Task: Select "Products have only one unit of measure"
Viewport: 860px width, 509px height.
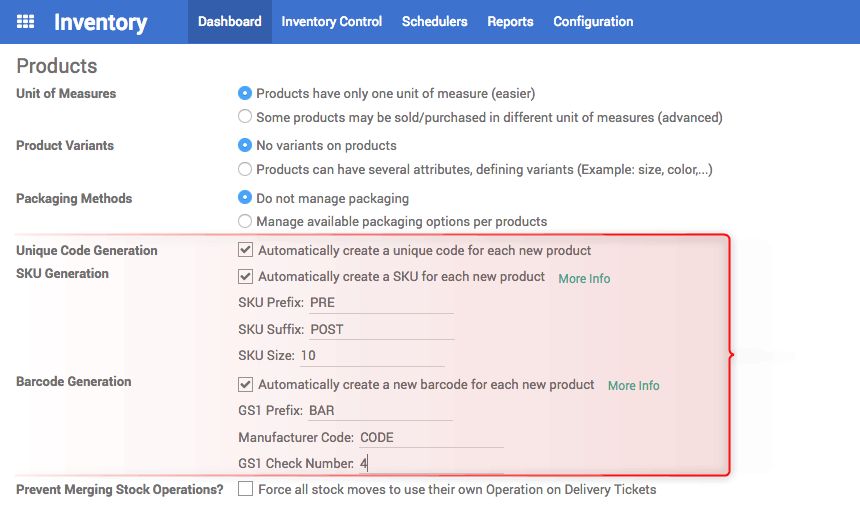Action: [x=245, y=93]
